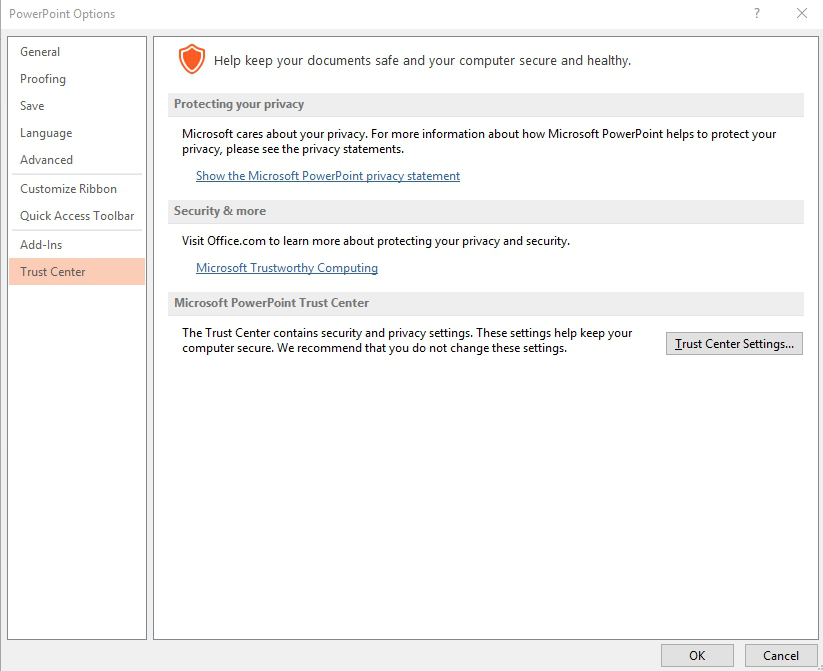Follow the Microsoft Trustworthy Computing link
This screenshot has width=823, height=671.
(x=287, y=268)
